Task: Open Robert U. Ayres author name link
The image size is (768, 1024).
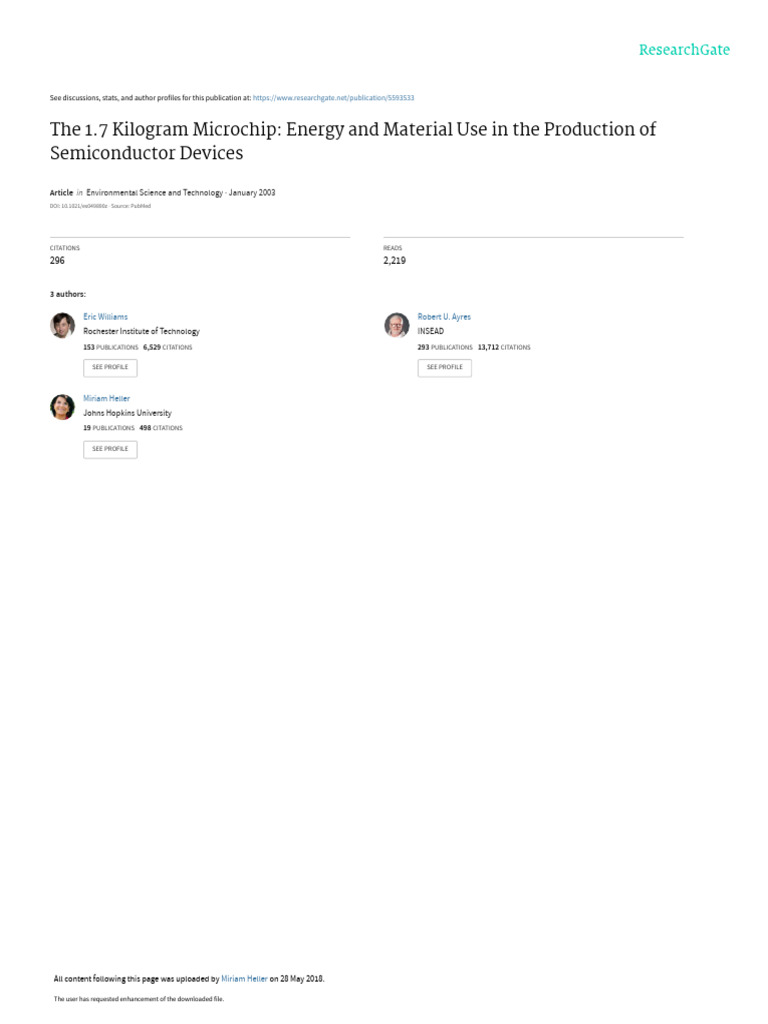Action: pyautogui.click(x=443, y=317)
